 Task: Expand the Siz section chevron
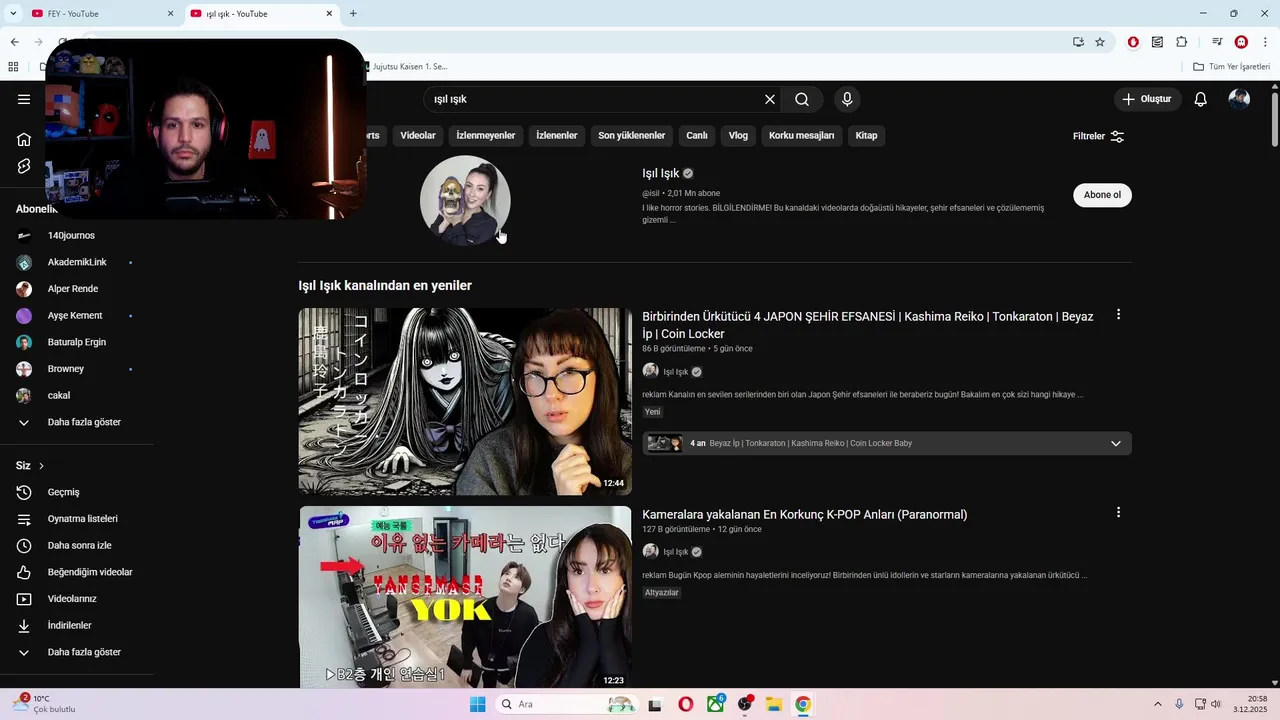[x=41, y=466]
